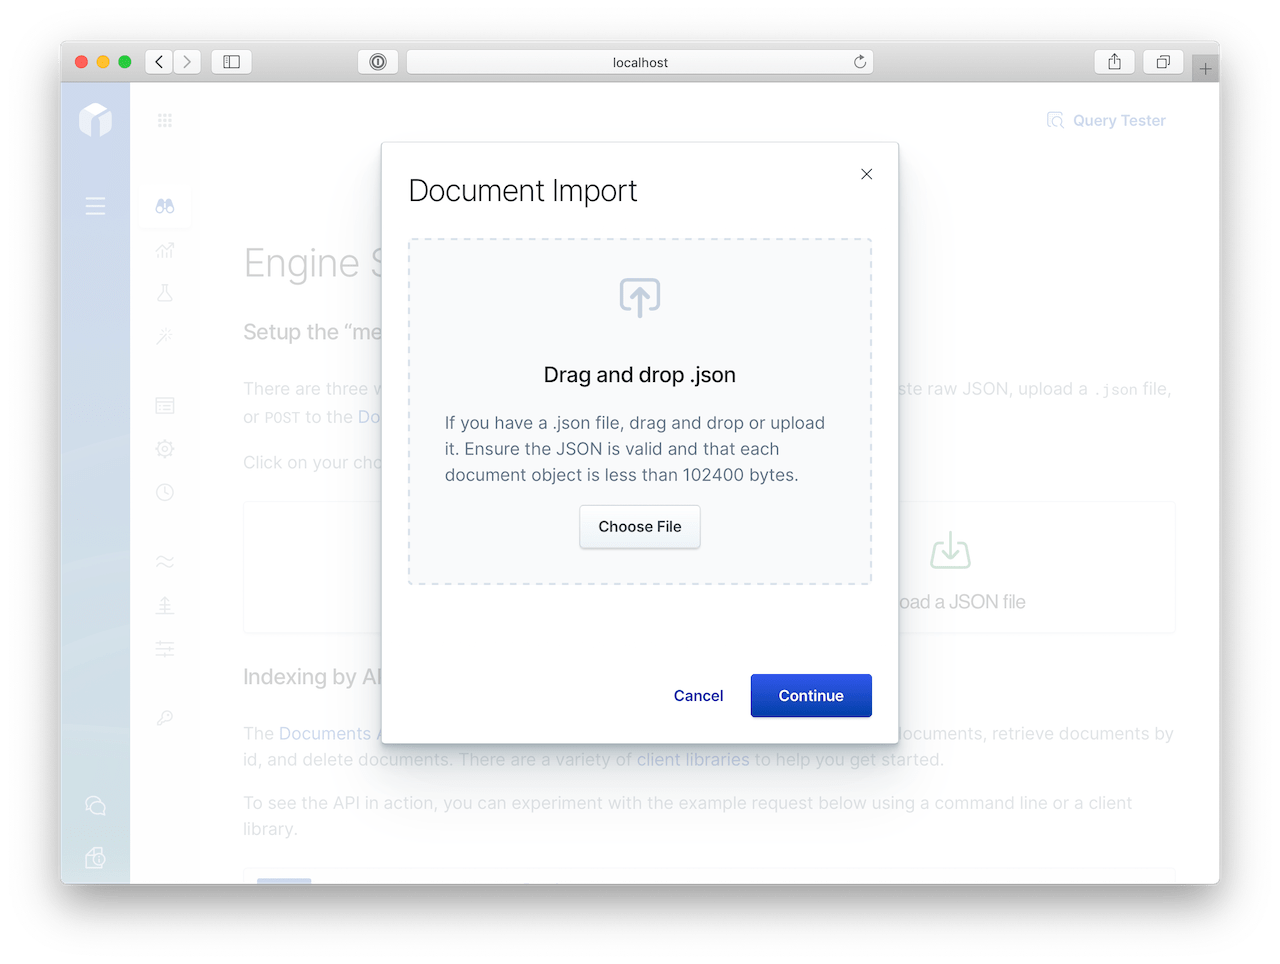Click the chat bubbles icon in the blue sidebar

pos(96,806)
